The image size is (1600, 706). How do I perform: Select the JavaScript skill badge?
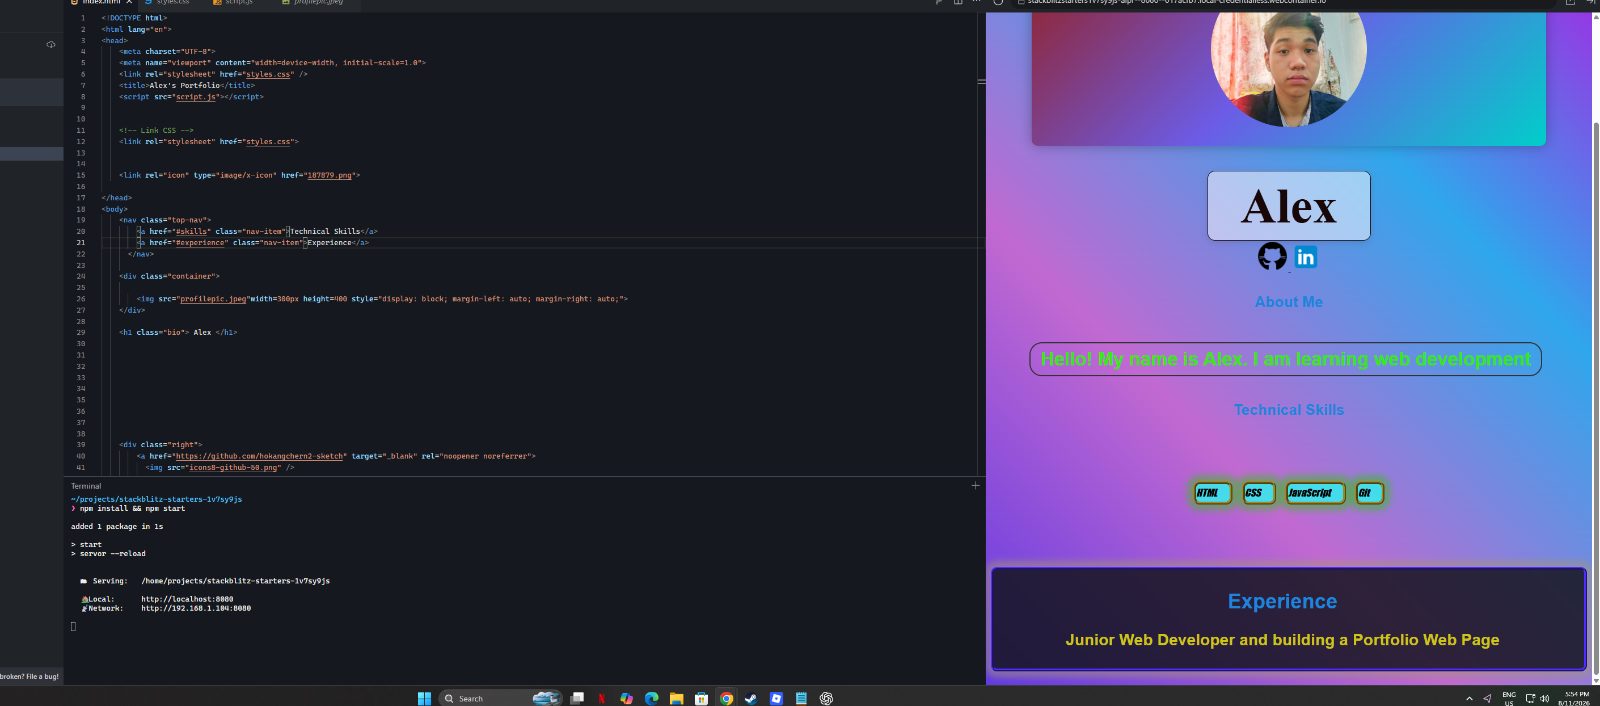click(1314, 493)
